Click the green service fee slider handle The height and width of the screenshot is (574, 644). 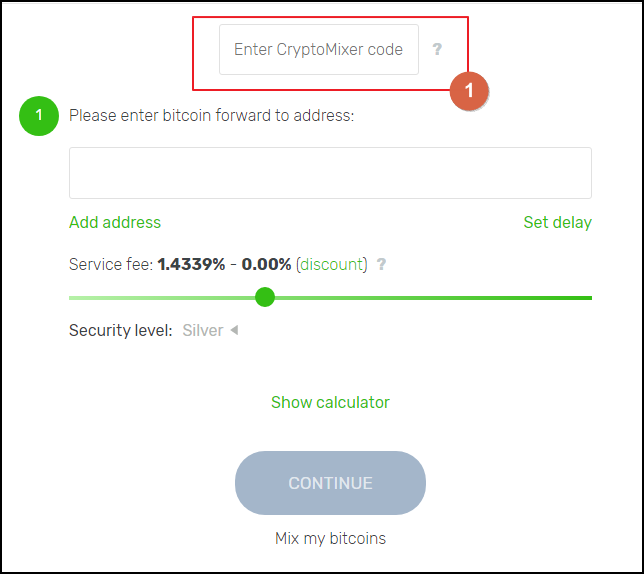[265, 297]
